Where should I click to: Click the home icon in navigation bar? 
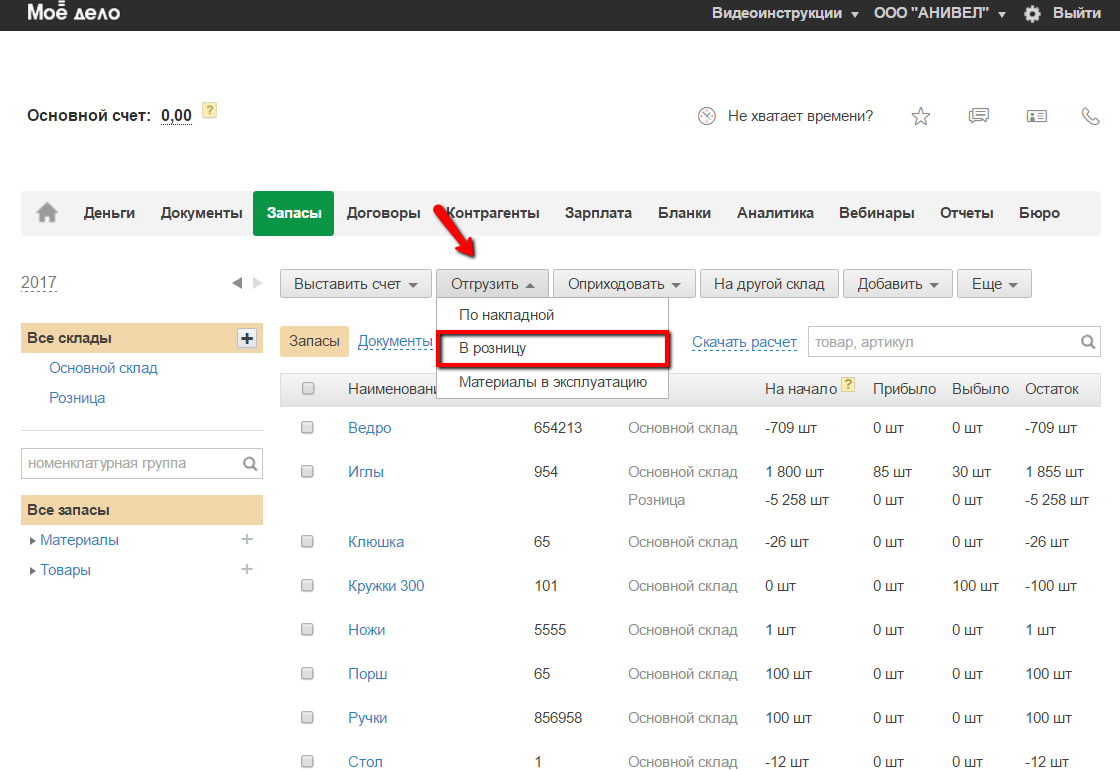coord(47,213)
